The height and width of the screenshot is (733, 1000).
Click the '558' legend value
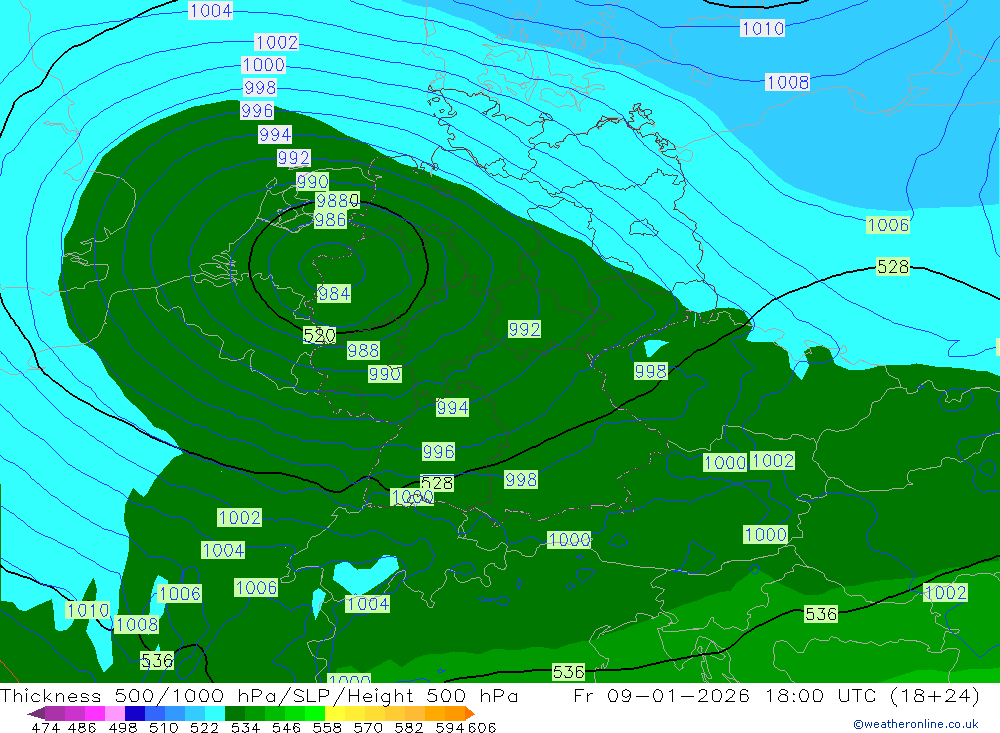pyautogui.click(x=327, y=727)
